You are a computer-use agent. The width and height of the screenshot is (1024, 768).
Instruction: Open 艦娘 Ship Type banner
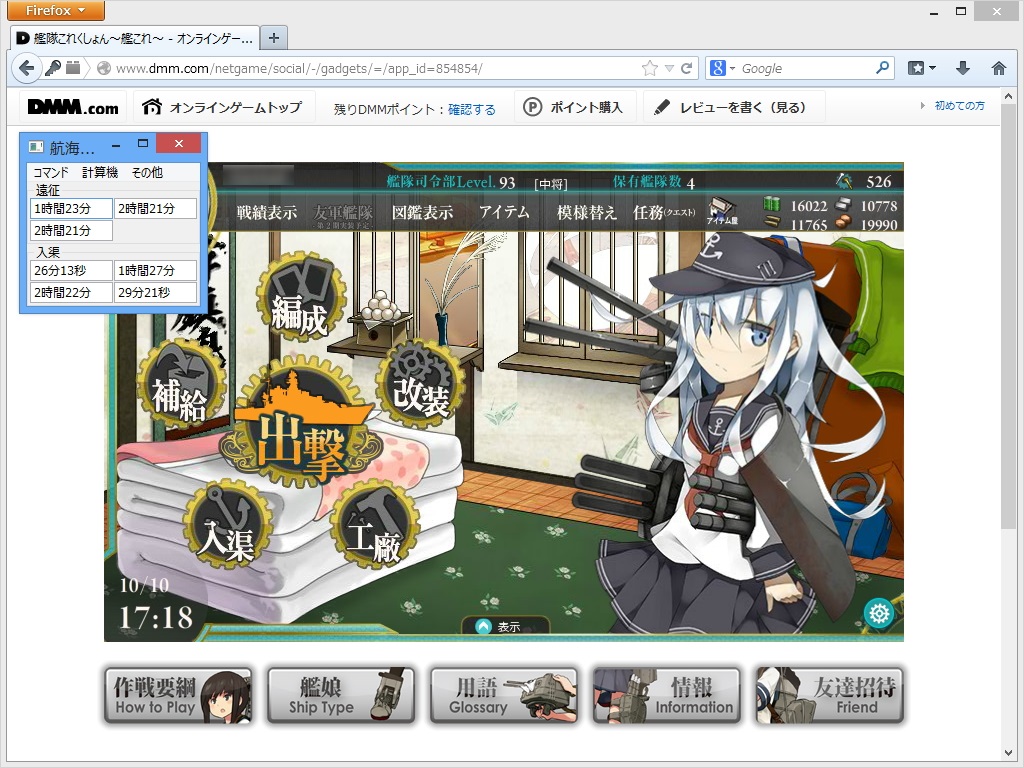coord(341,696)
